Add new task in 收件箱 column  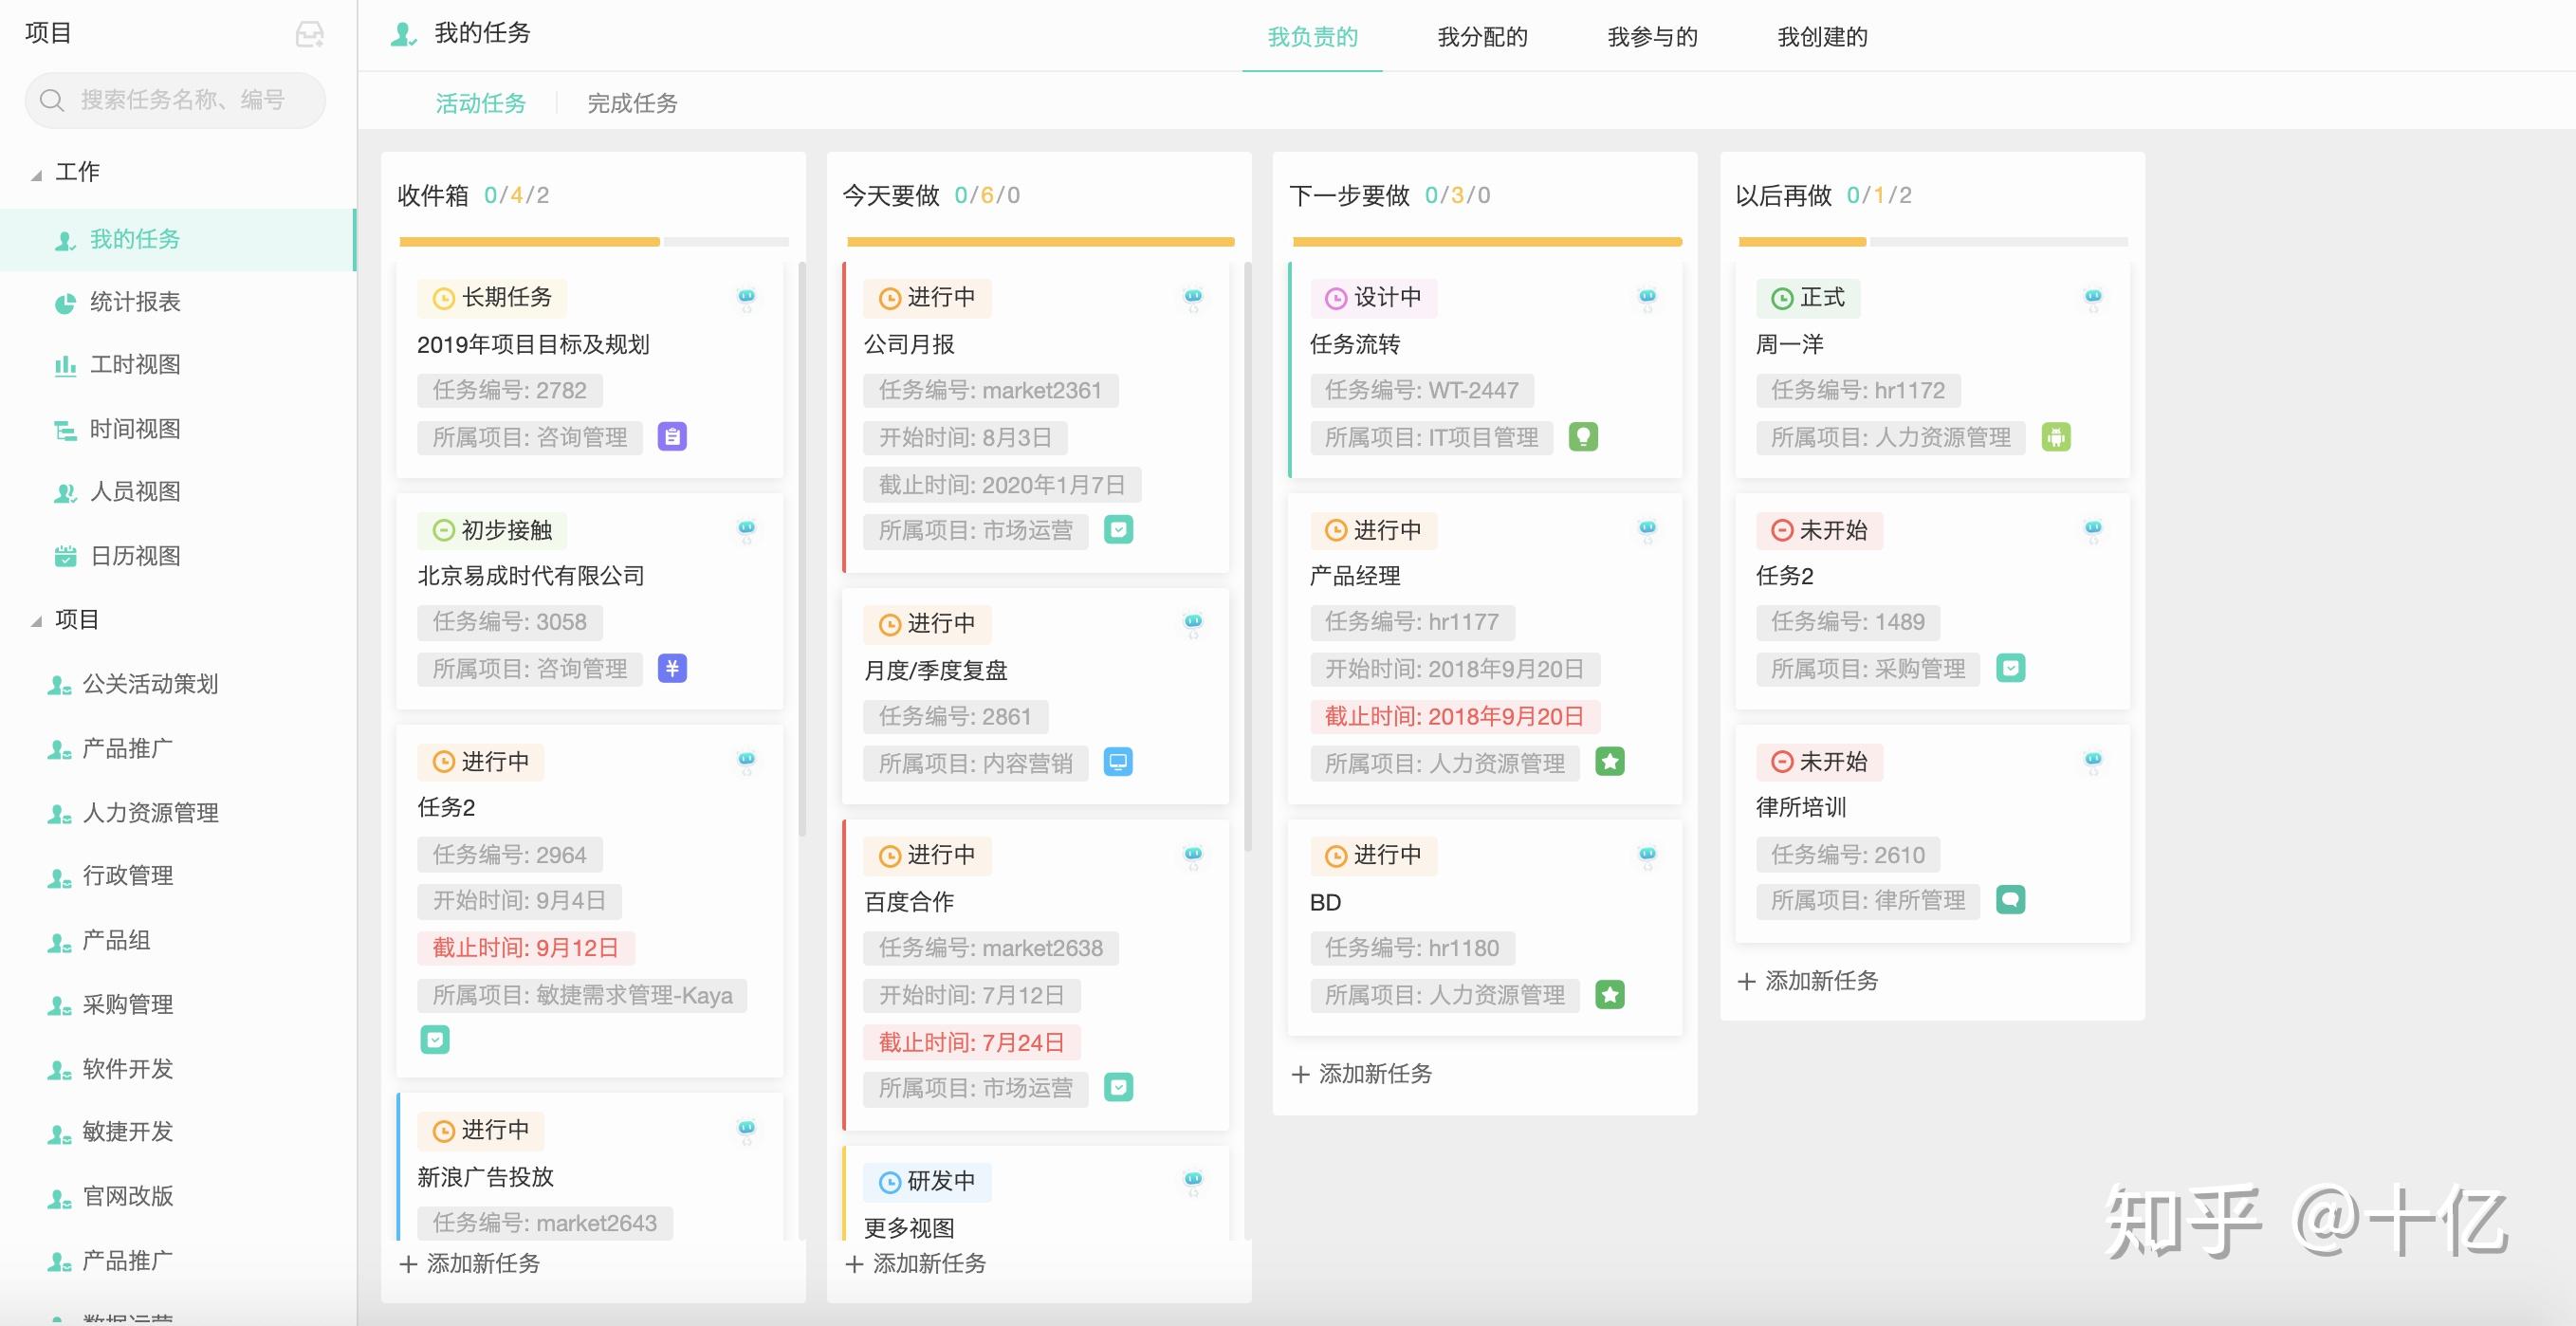[470, 1264]
